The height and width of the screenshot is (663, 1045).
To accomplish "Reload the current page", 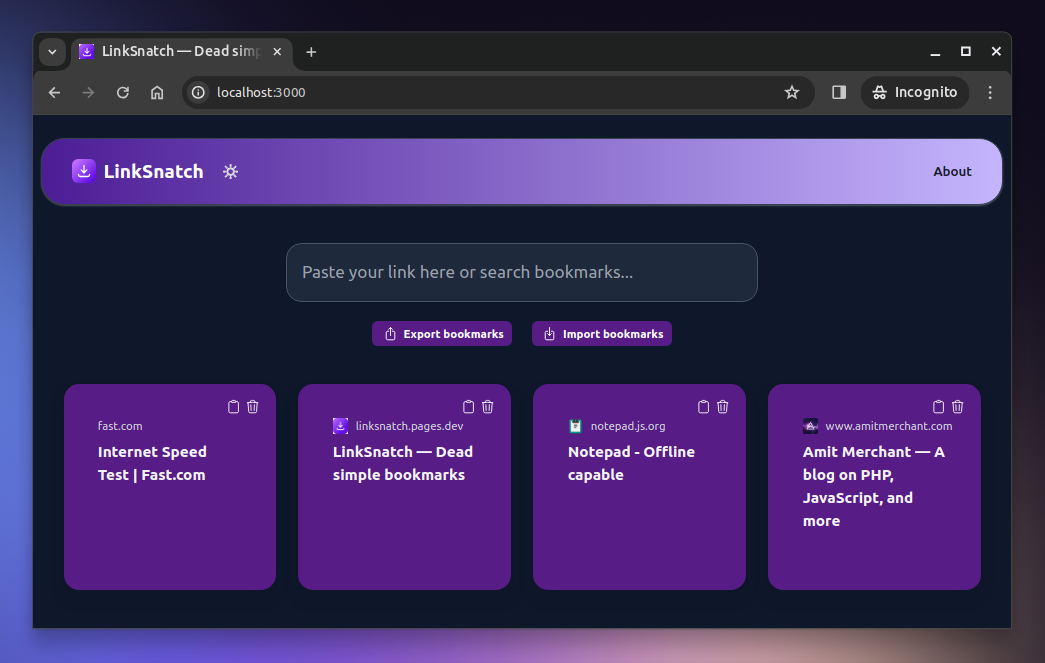I will coord(123,93).
